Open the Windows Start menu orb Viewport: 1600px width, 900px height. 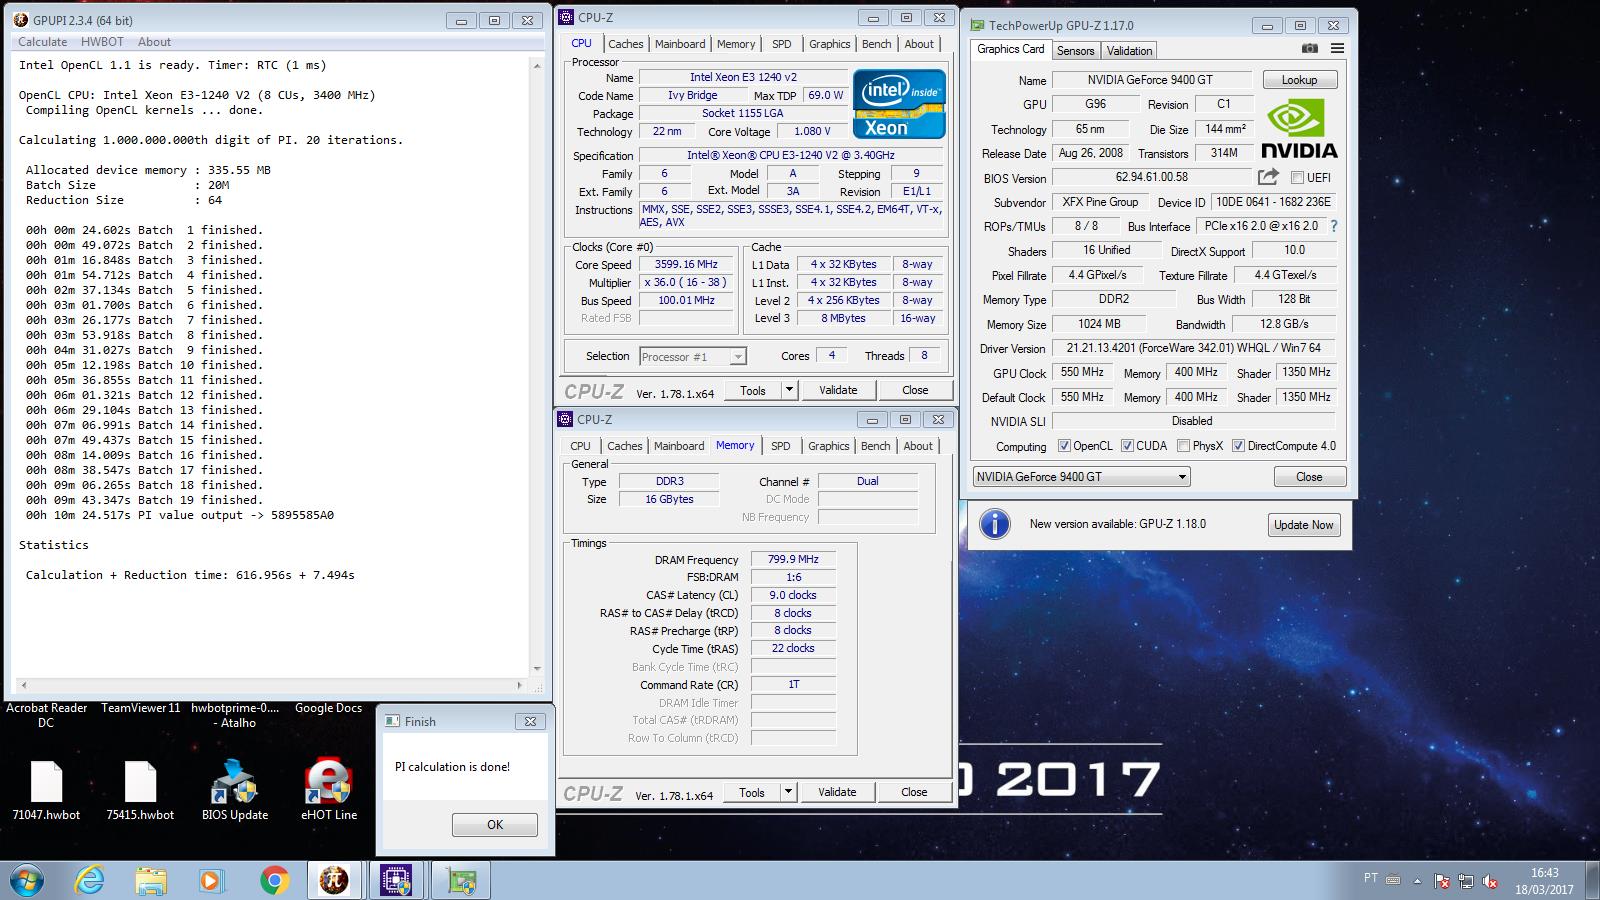pos(26,880)
